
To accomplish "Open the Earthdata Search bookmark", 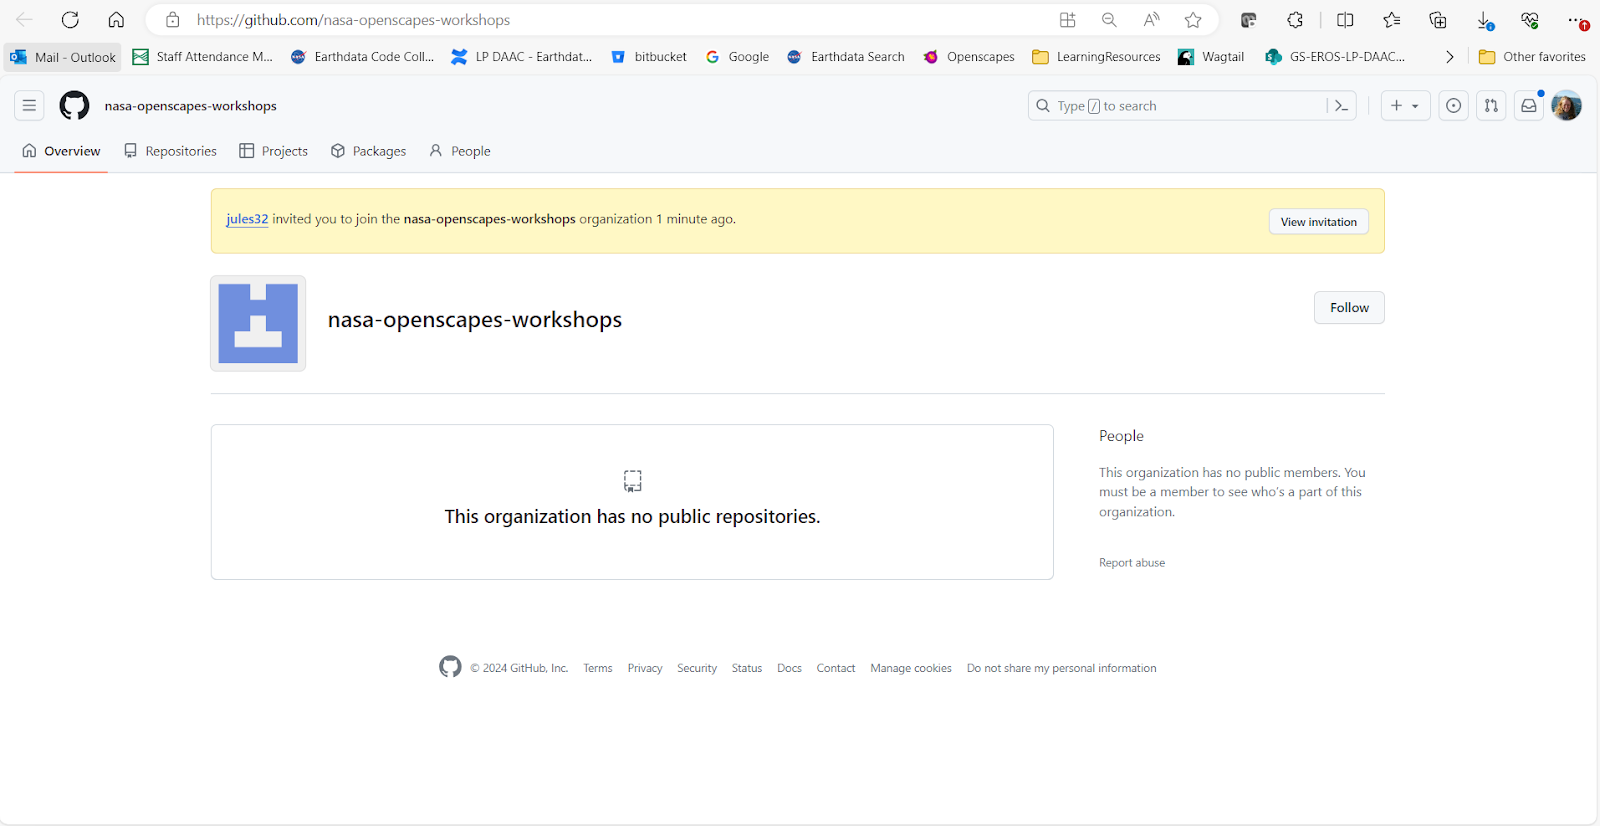I will pyautogui.click(x=846, y=57).
